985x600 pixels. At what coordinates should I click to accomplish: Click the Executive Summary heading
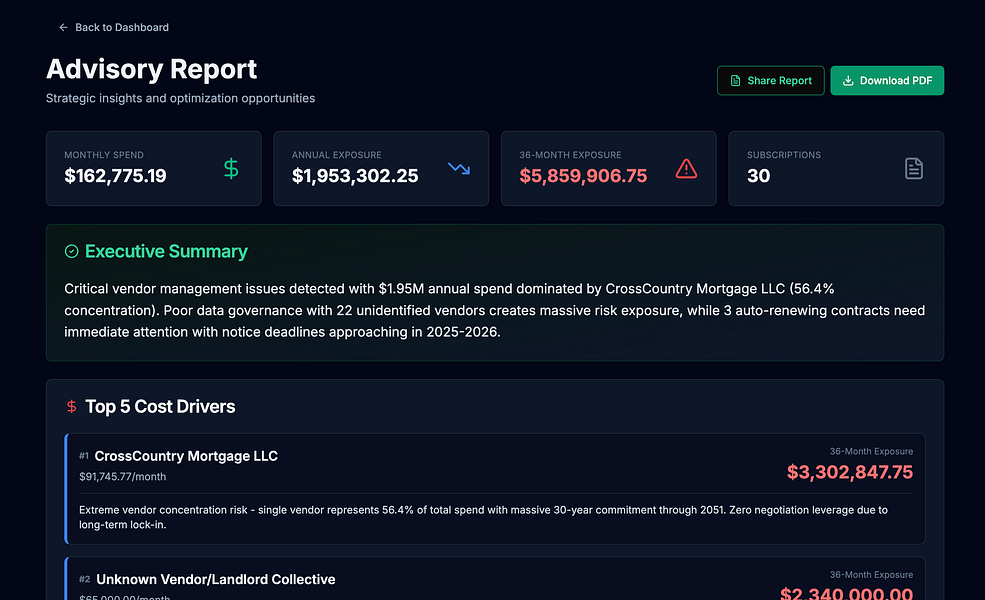click(x=166, y=251)
